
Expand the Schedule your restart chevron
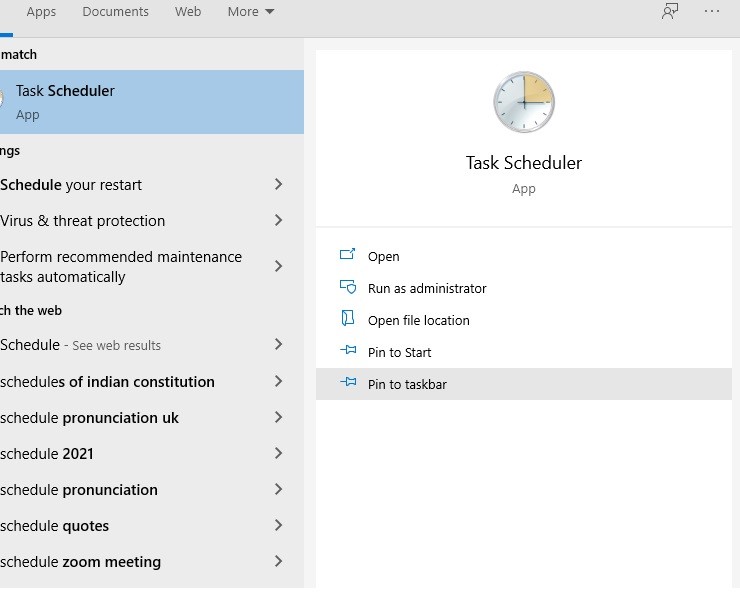pyautogui.click(x=278, y=184)
